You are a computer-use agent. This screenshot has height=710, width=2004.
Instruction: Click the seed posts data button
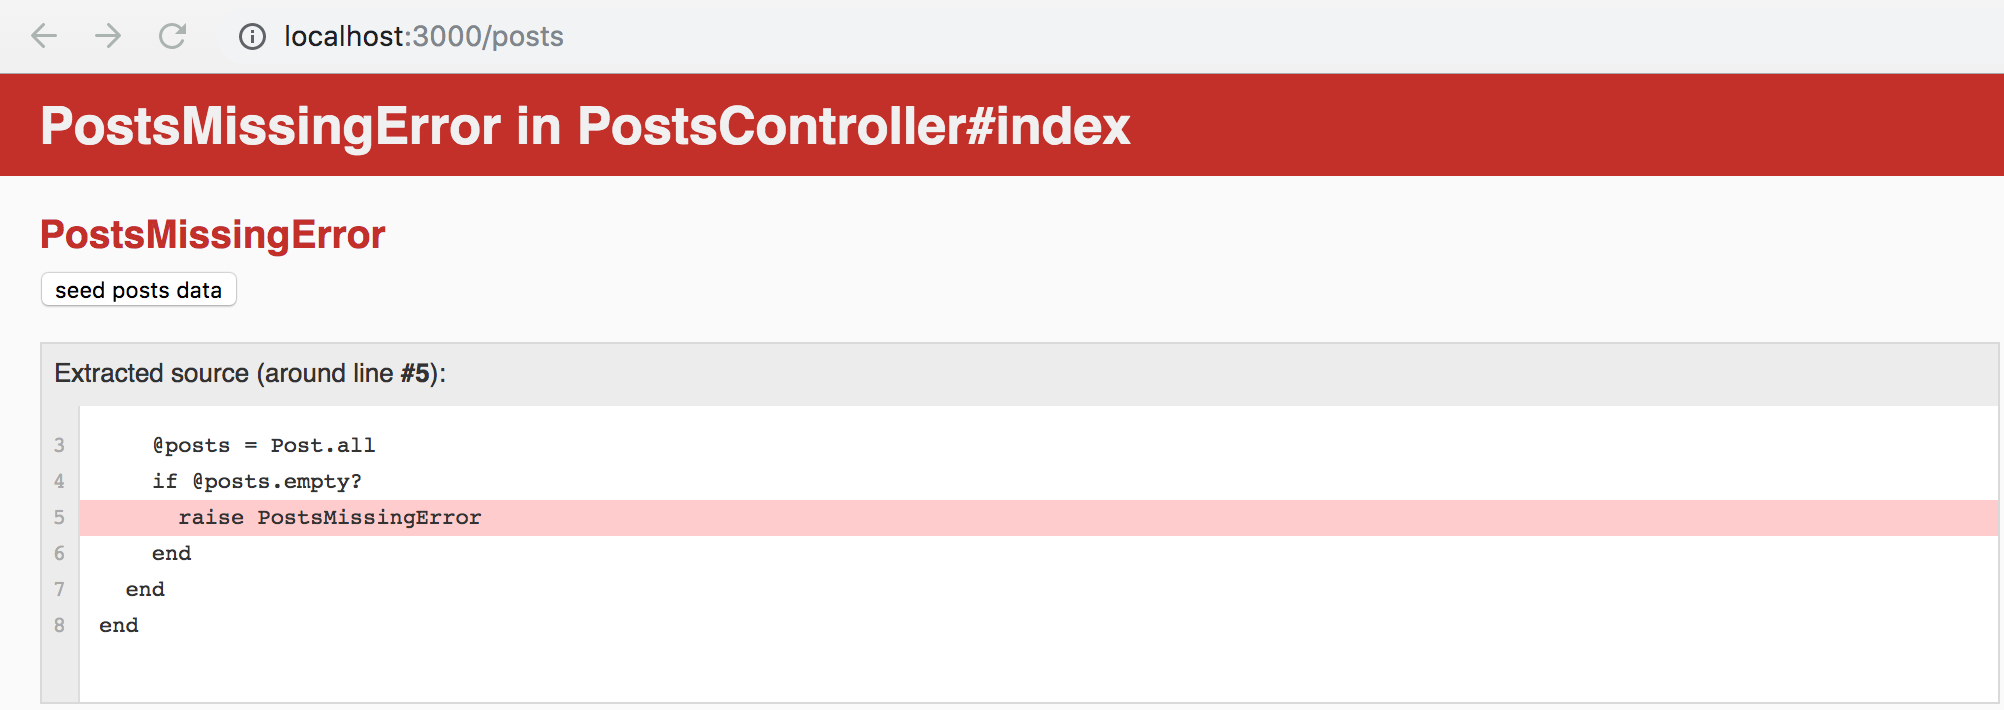click(138, 290)
